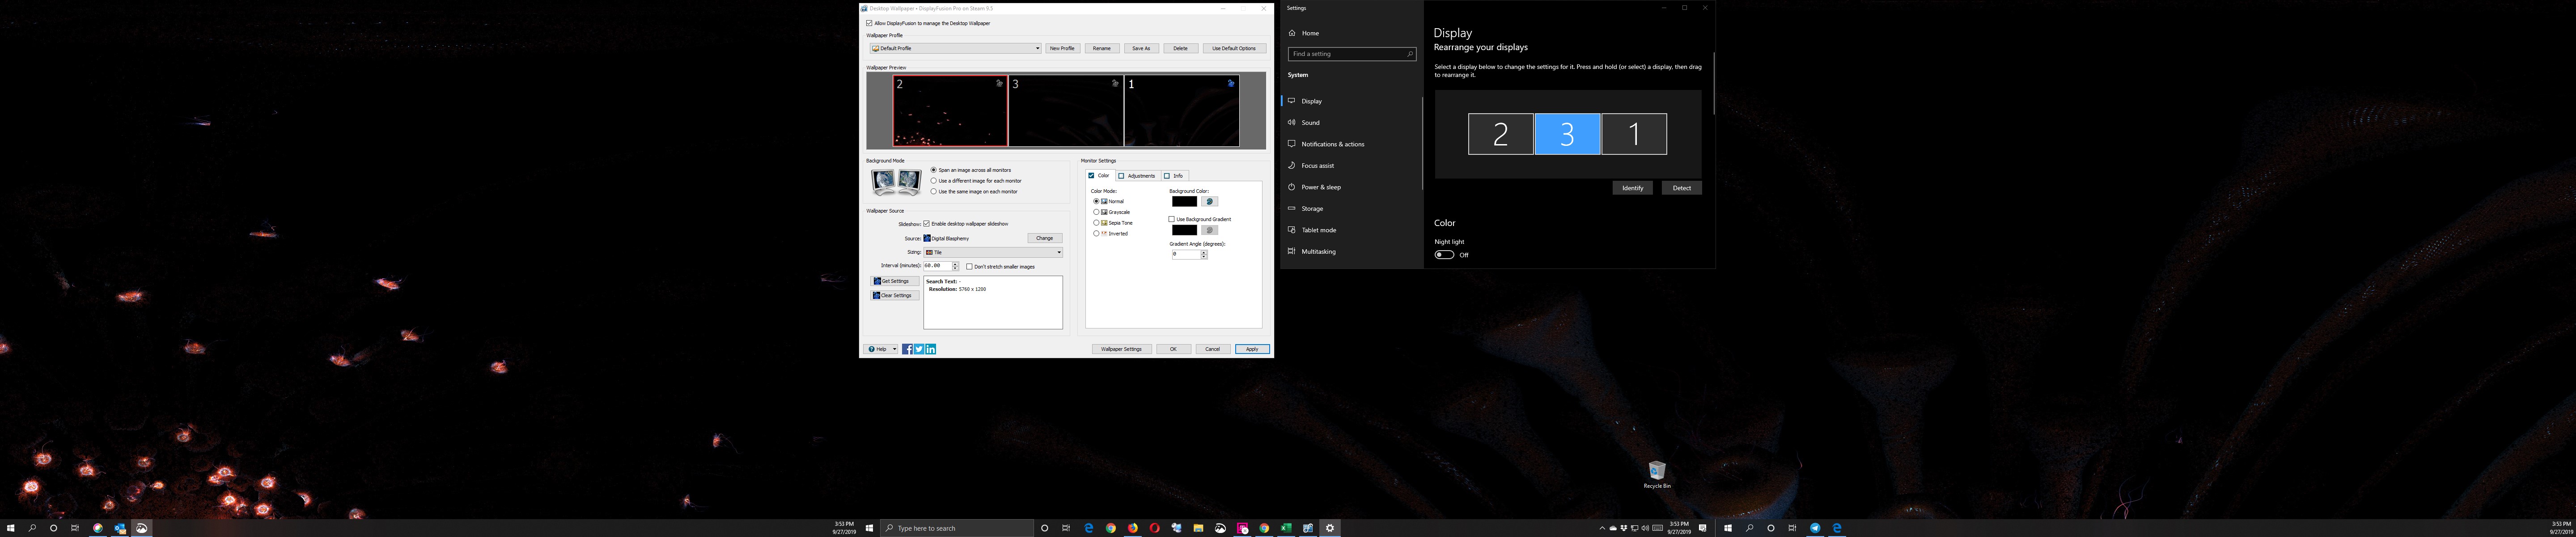
Task: Click the DisplayFusion Facebook icon
Action: pos(908,349)
